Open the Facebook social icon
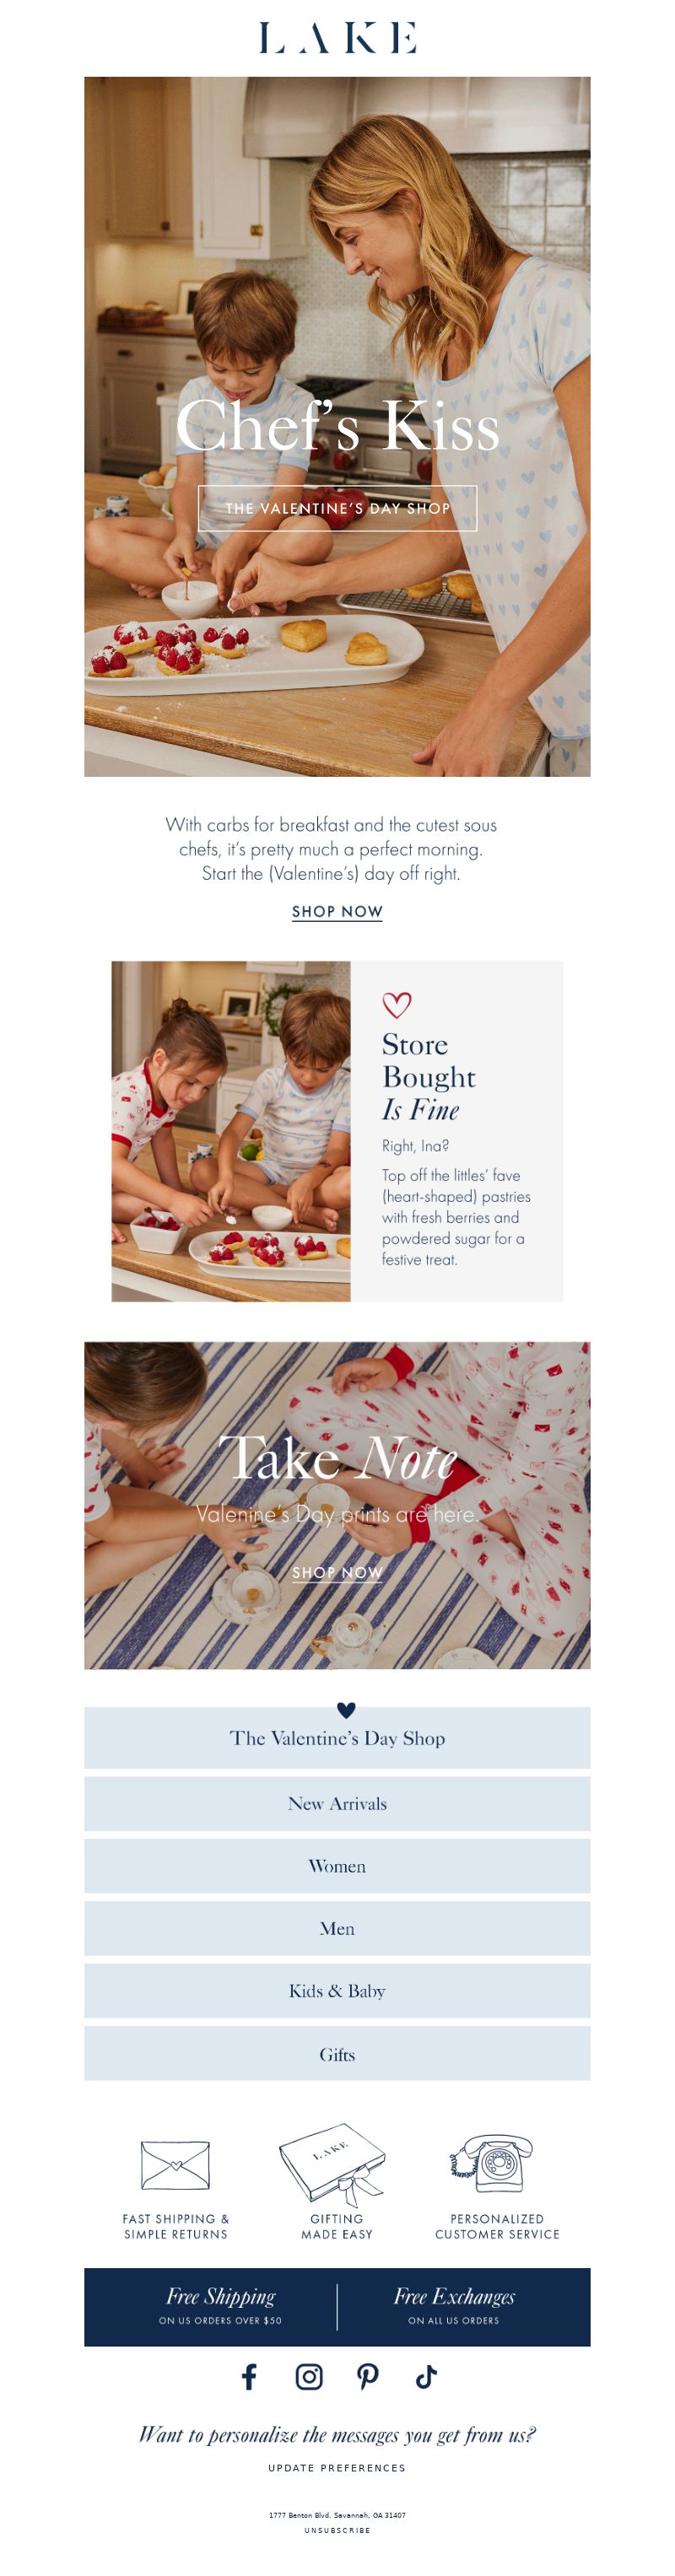The width and height of the screenshot is (675, 2576). click(x=250, y=2376)
